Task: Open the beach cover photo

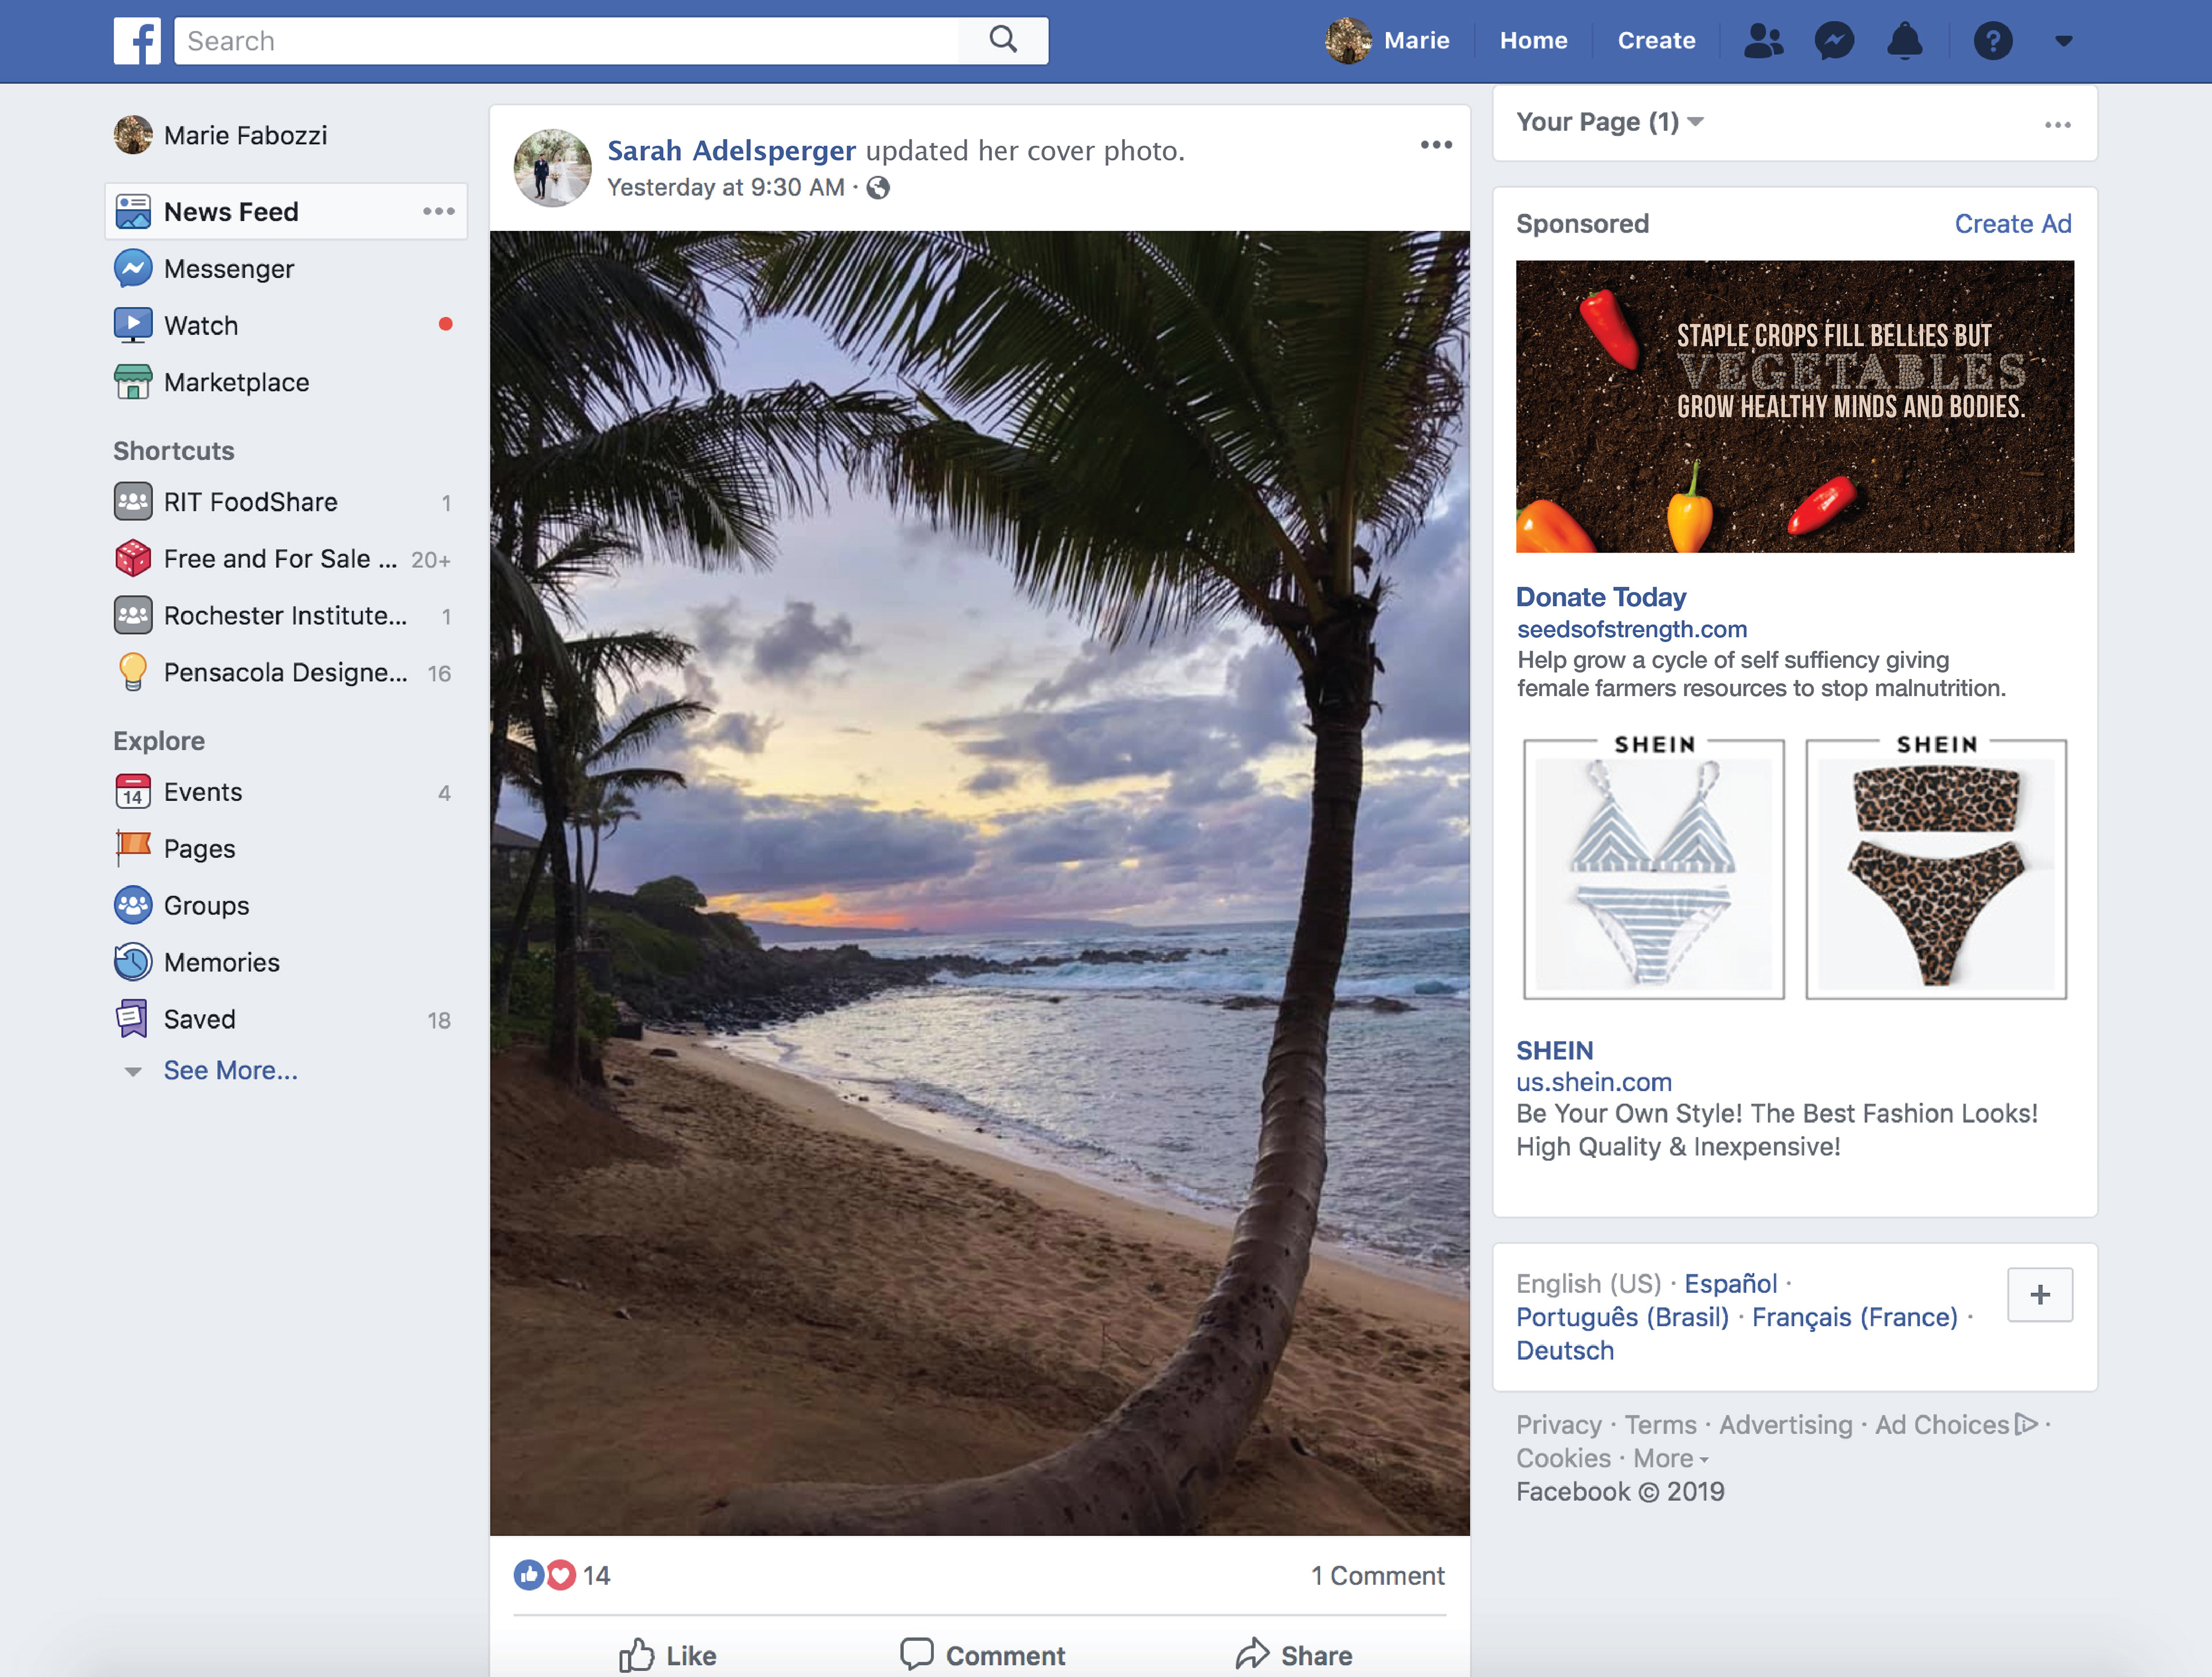Action: pos(980,883)
